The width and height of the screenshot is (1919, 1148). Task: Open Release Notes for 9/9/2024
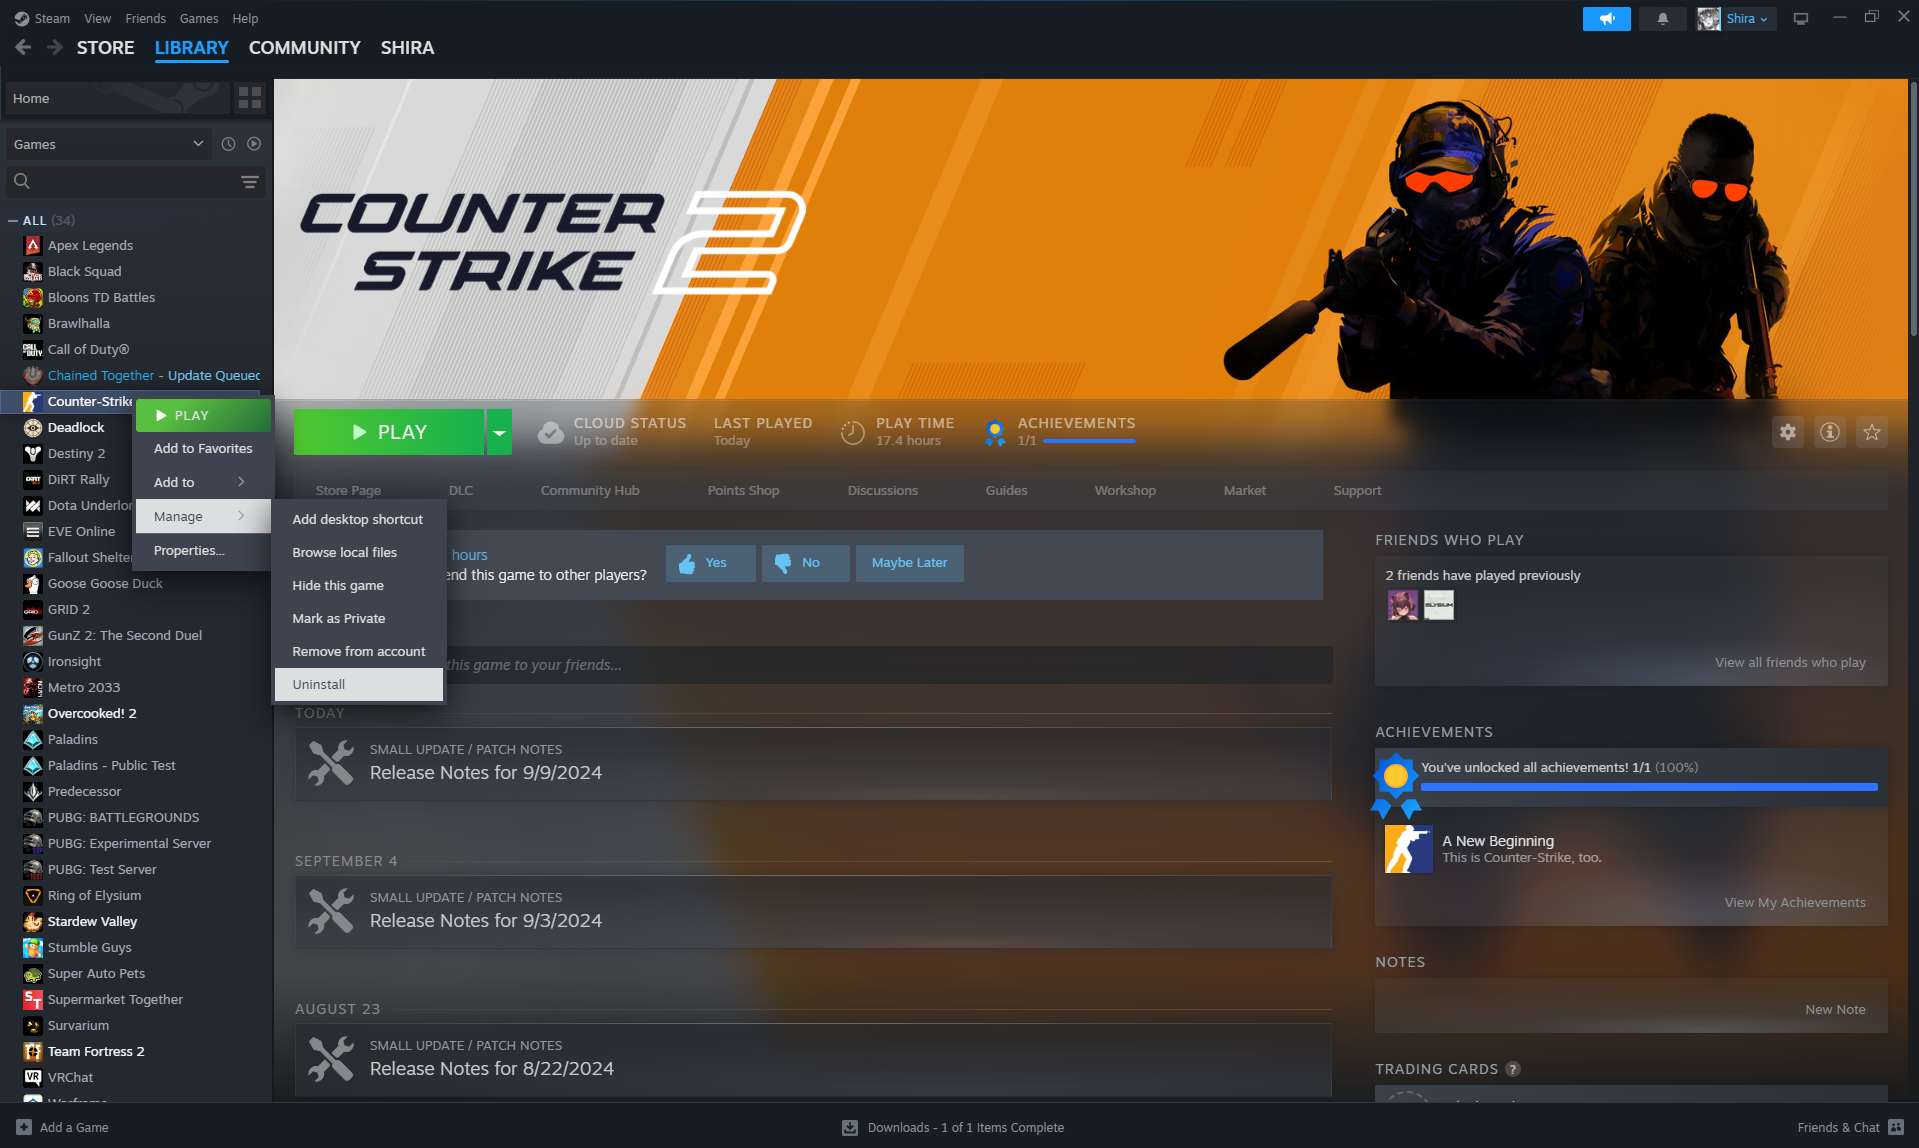[x=812, y=764]
